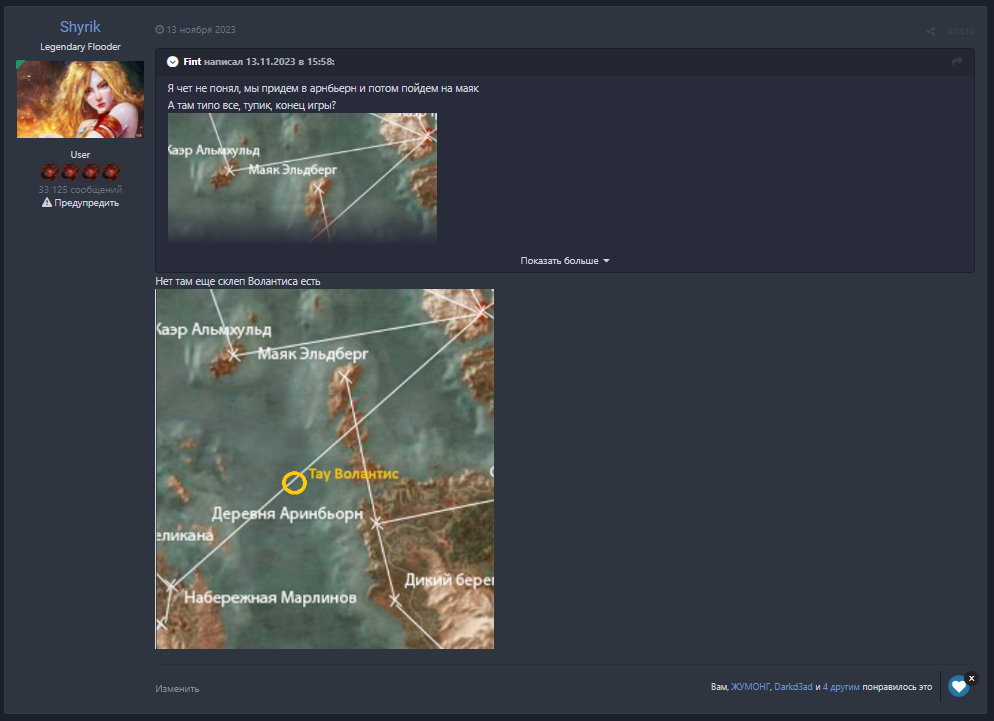Remove your reaction with the x badge

(x=971, y=678)
